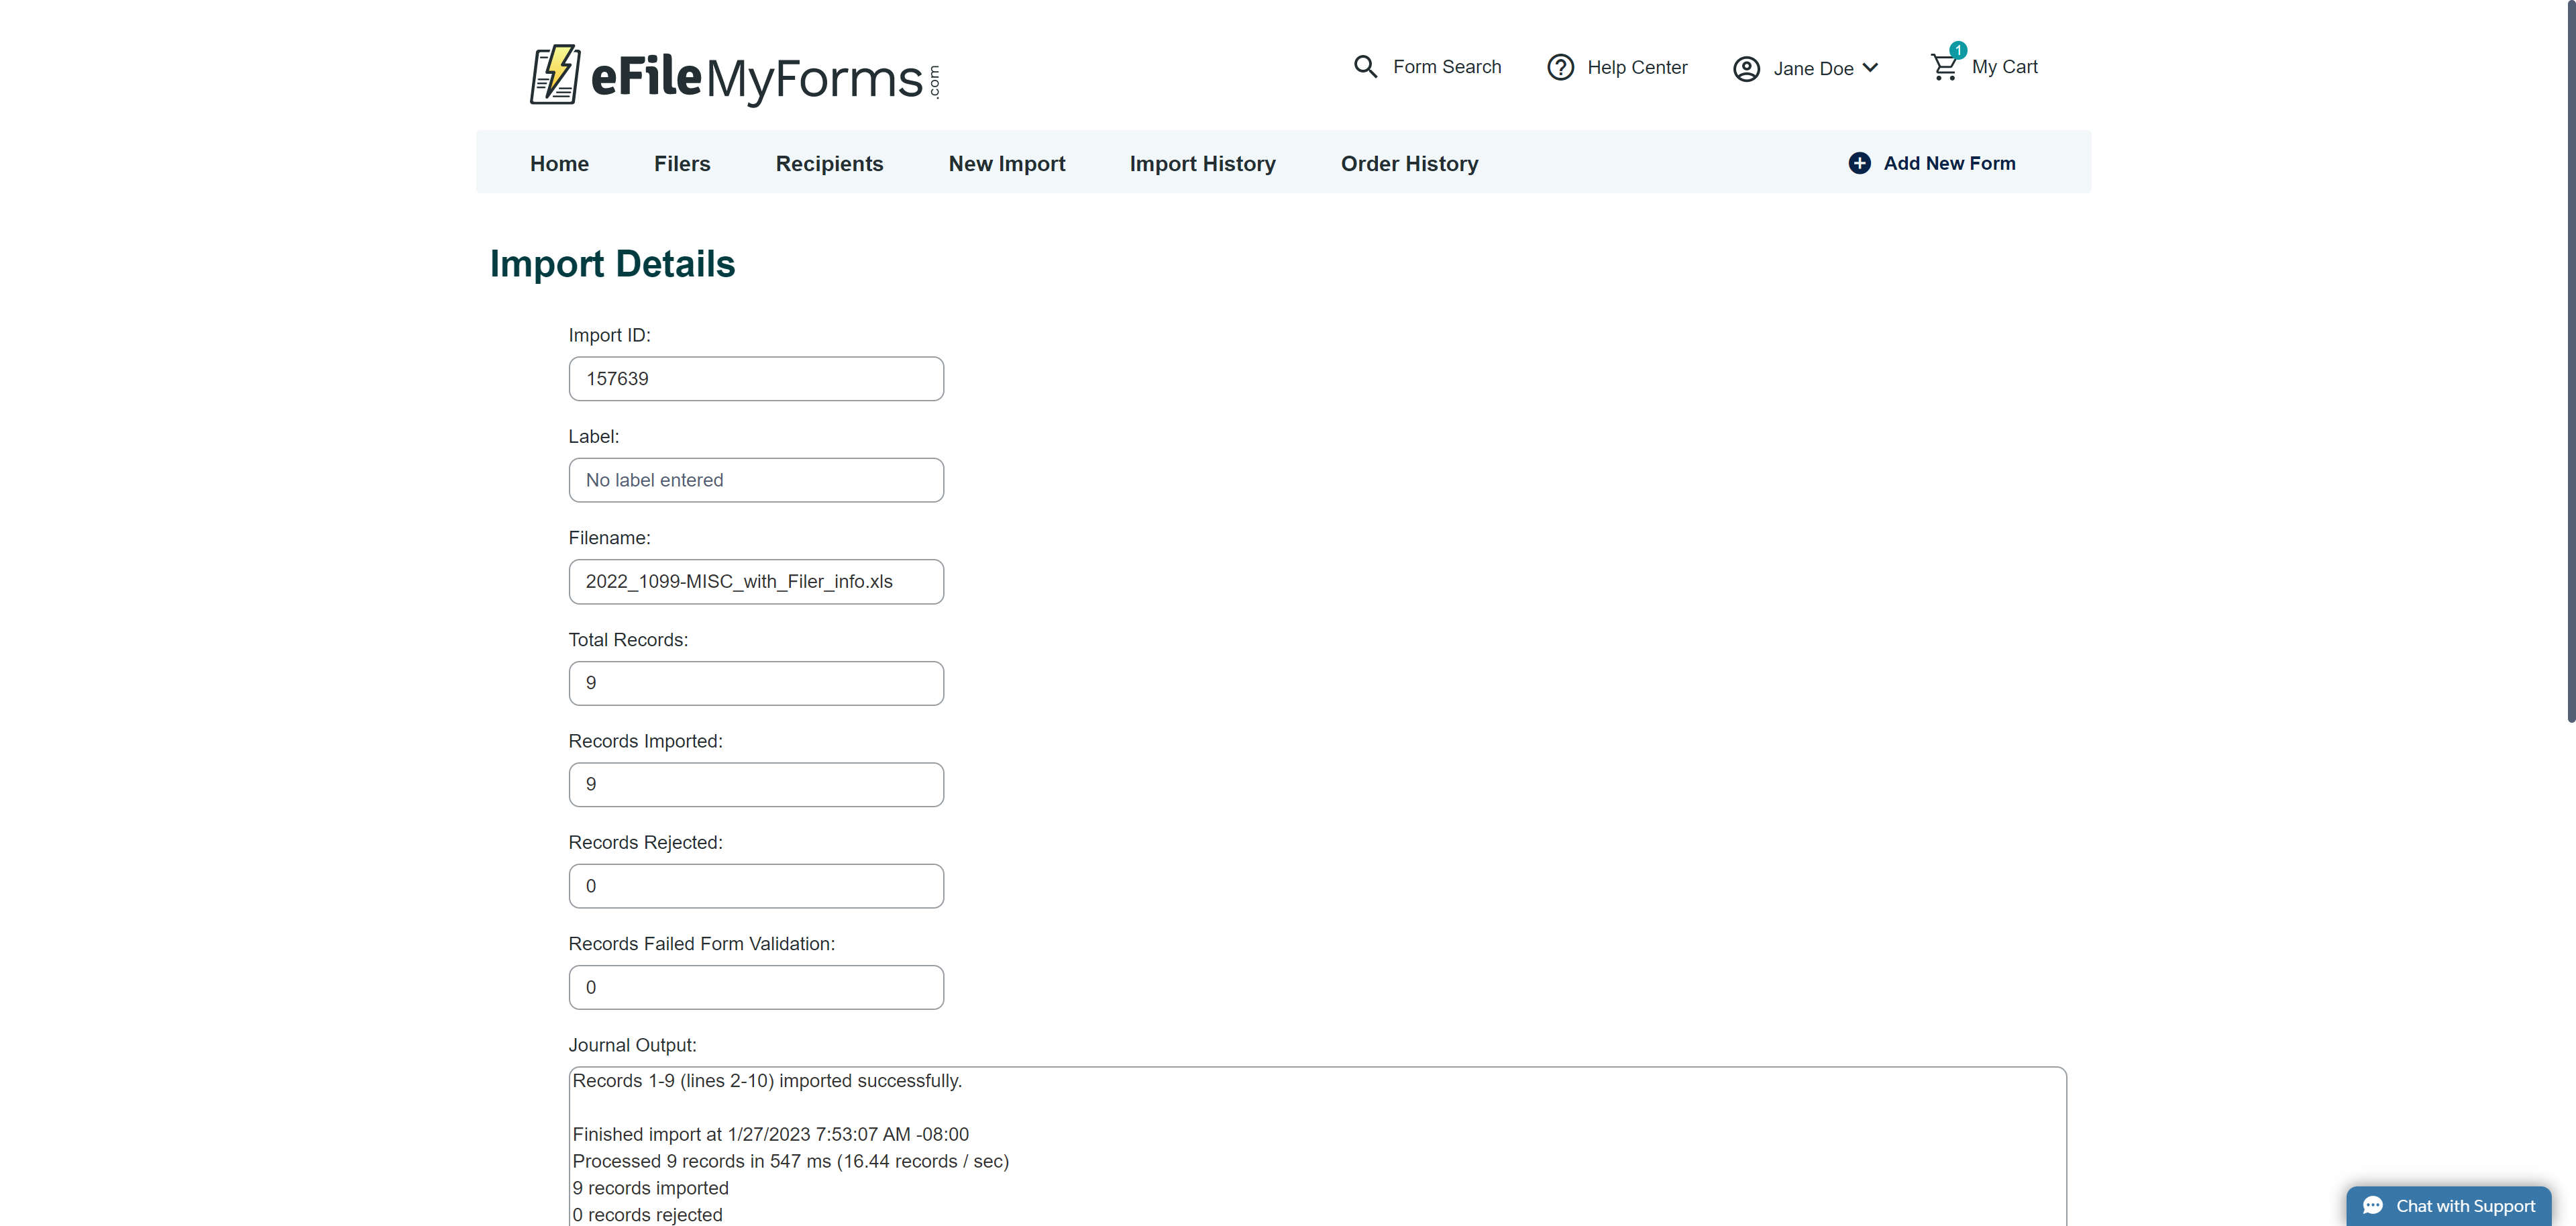Click the Filename input field
2576x1226 pixels.
tap(756, 582)
